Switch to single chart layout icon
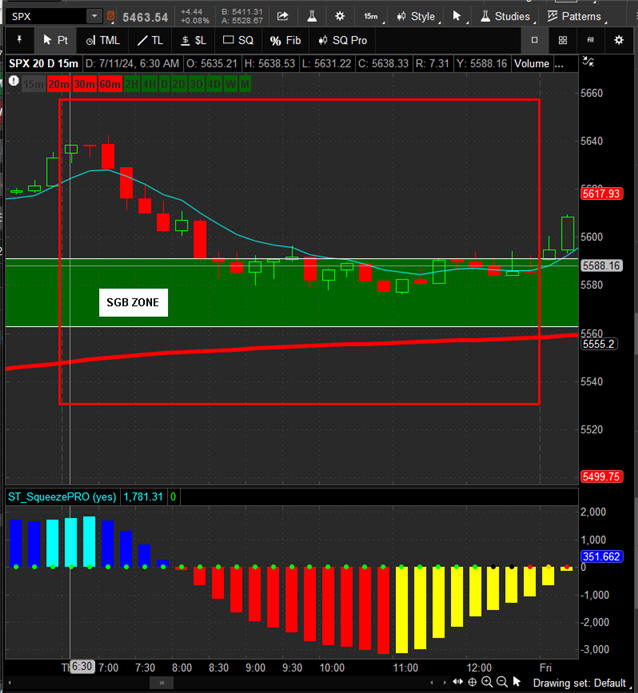The width and height of the screenshot is (638, 693). (535, 40)
